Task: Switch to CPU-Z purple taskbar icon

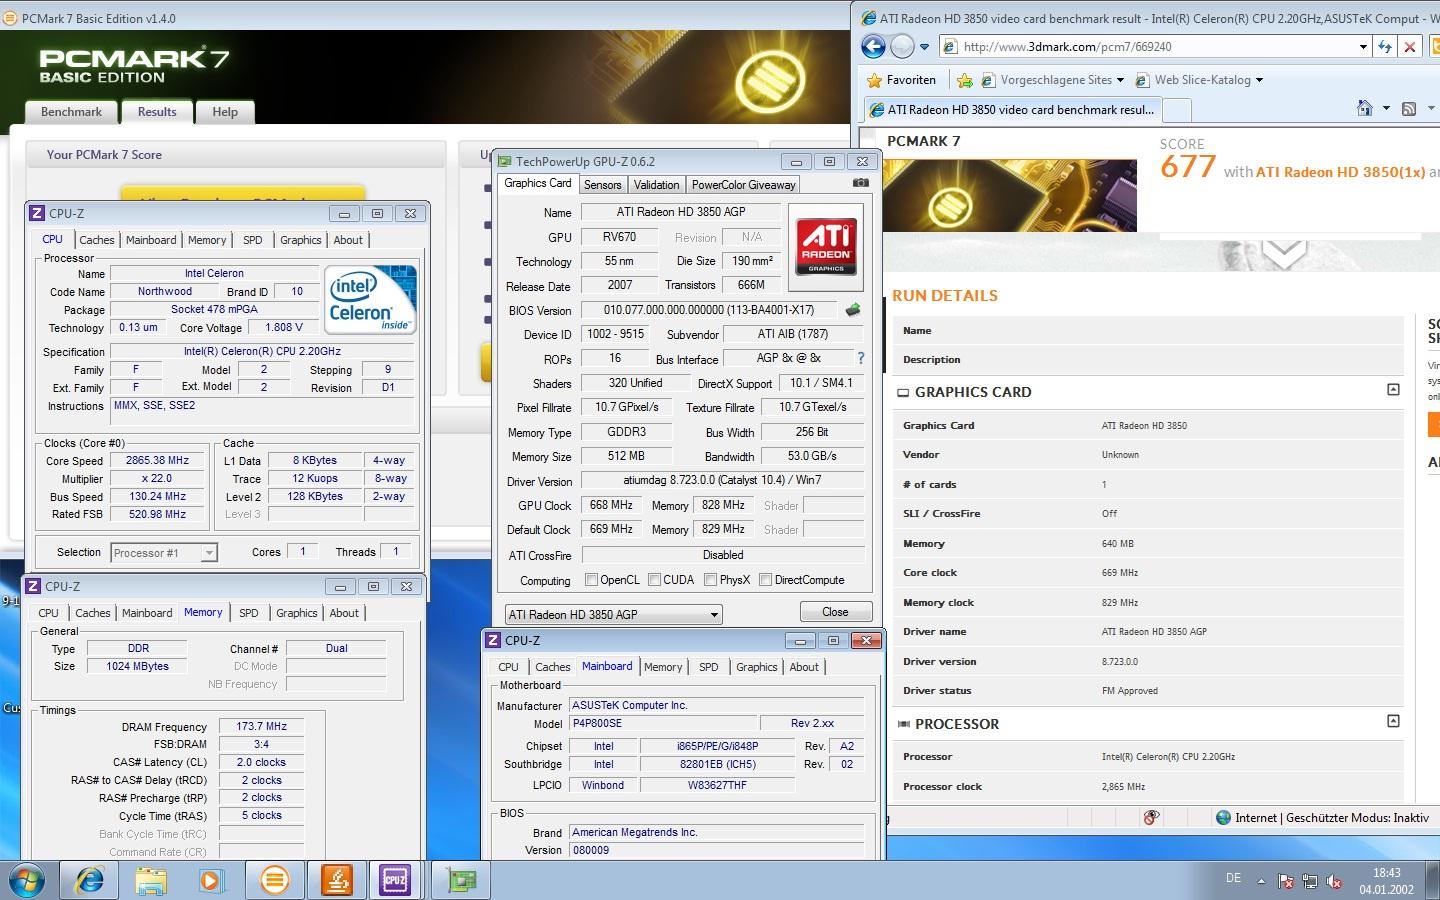Action: pos(396,880)
